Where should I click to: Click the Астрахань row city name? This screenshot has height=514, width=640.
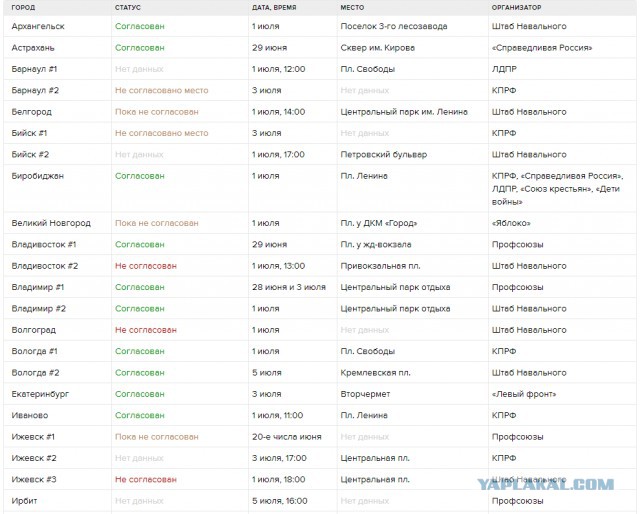[x=35, y=48]
